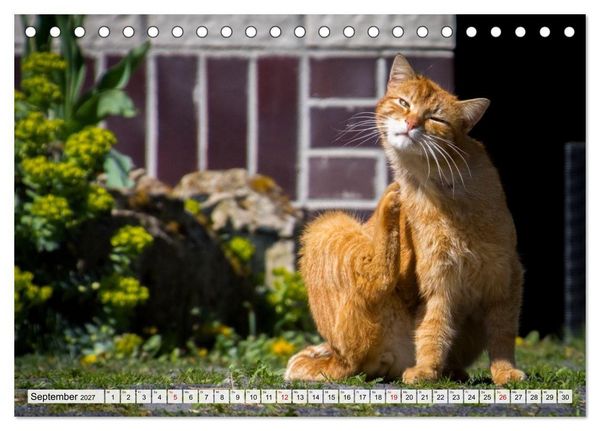Select day 7 in the calendar strip
Screen dimensions: 600x431
pyautogui.click(x=206, y=397)
